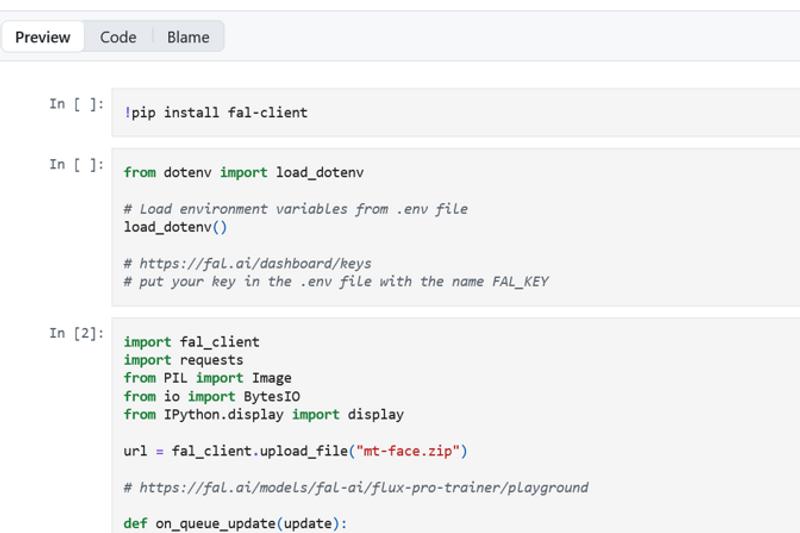
Task: Click the 'from dotenv import load_dotenv' line
Action: pos(243,172)
